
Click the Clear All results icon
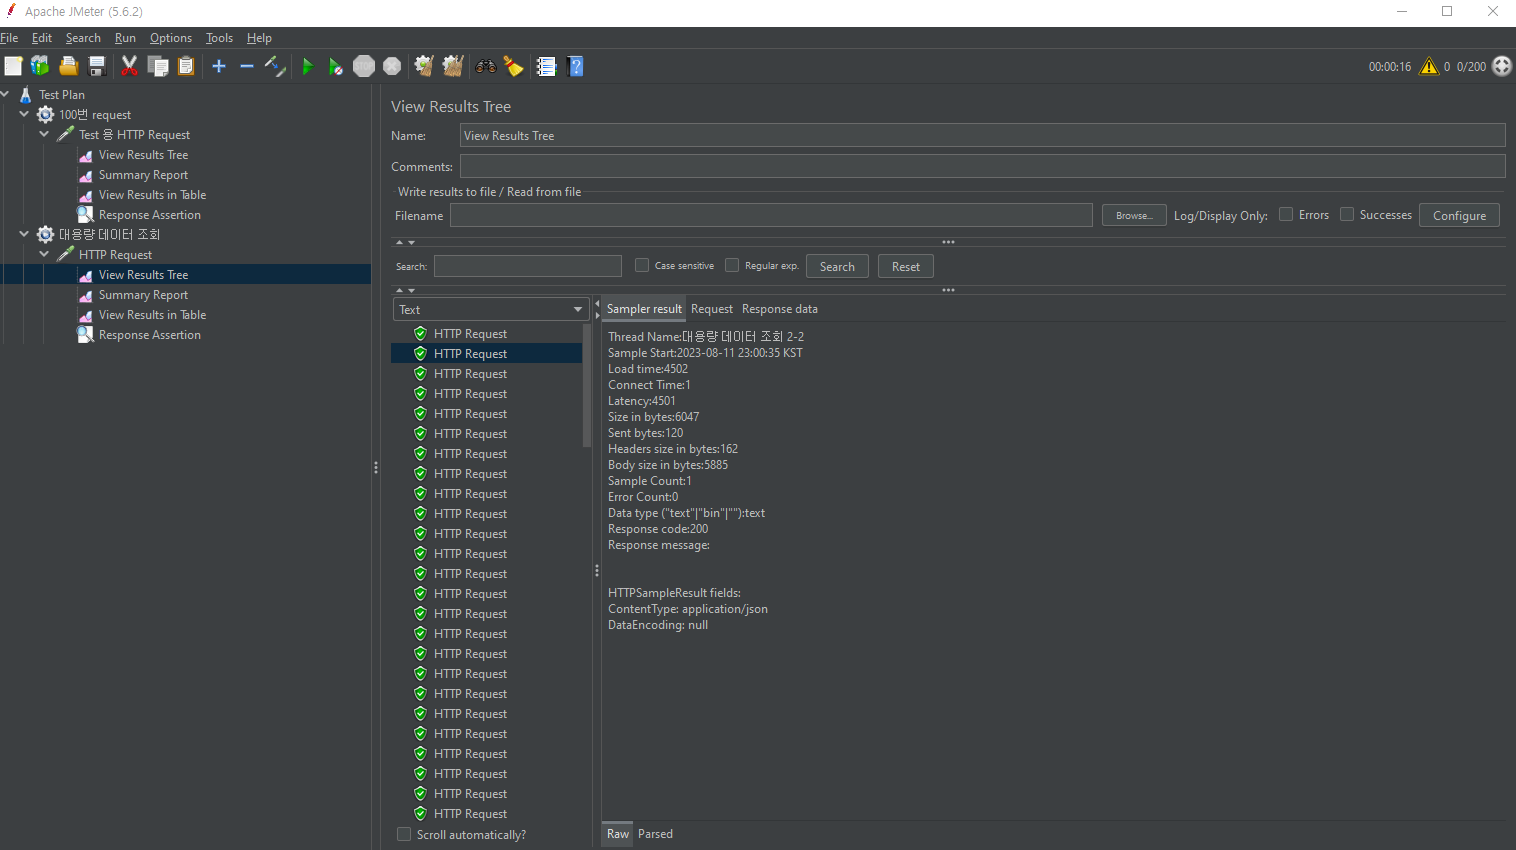click(x=453, y=66)
